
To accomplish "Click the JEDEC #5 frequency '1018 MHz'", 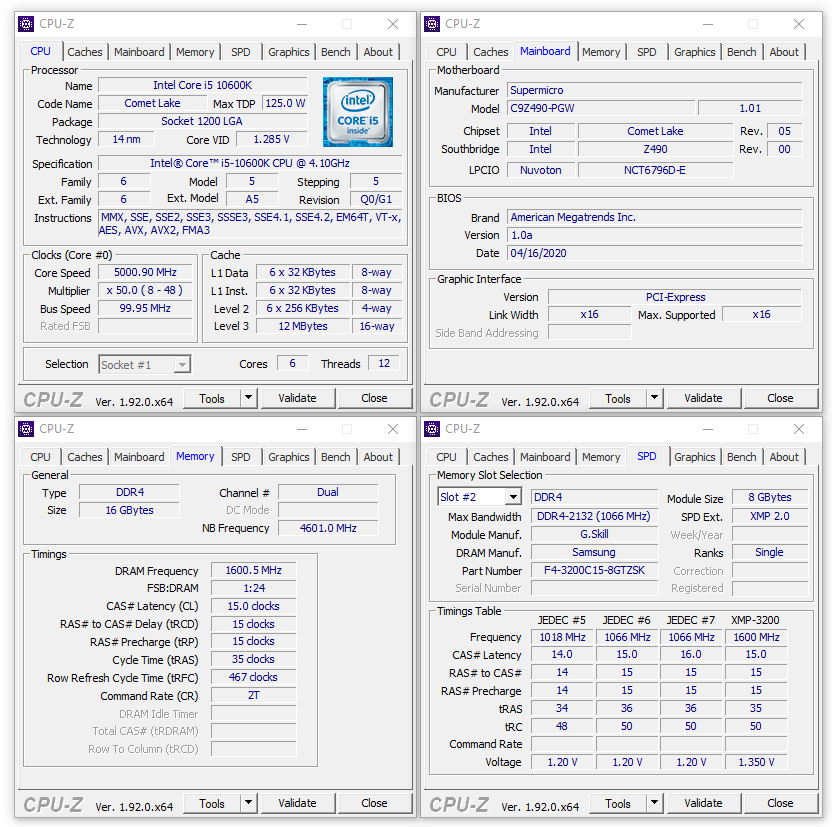I will [562, 637].
